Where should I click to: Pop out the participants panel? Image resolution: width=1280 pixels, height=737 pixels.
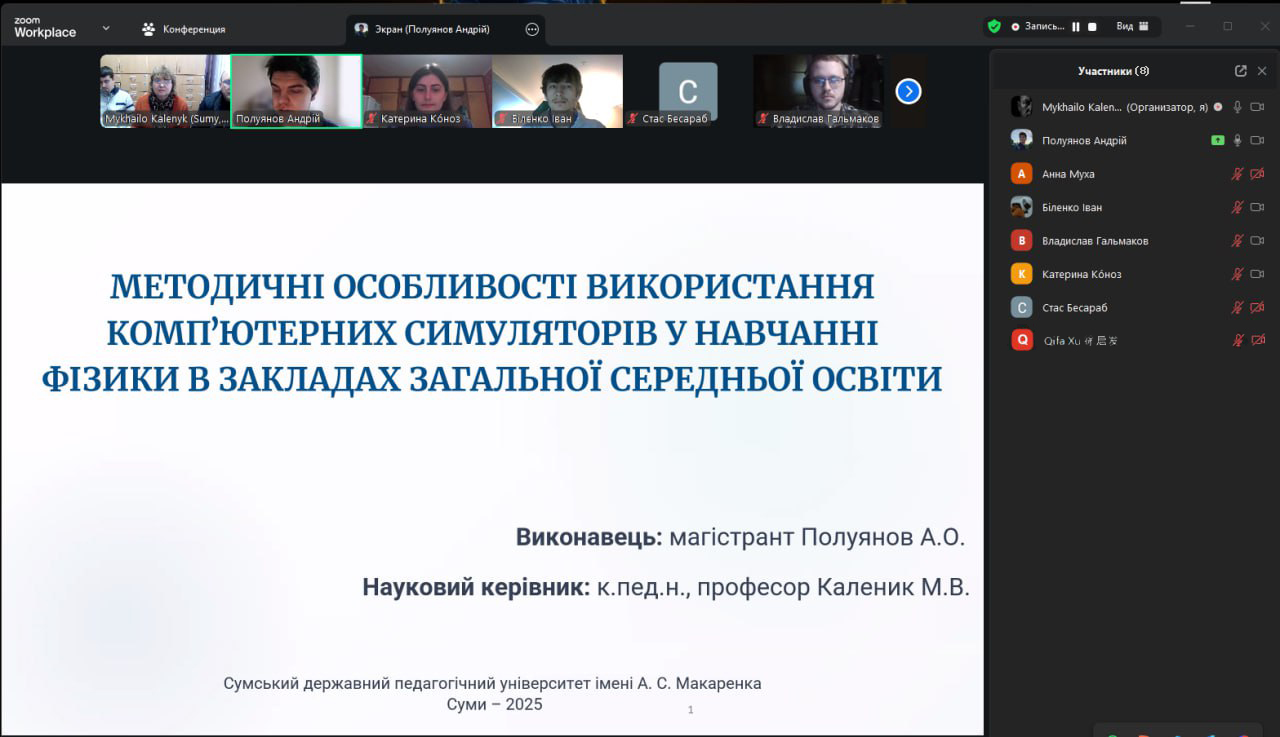1241,71
